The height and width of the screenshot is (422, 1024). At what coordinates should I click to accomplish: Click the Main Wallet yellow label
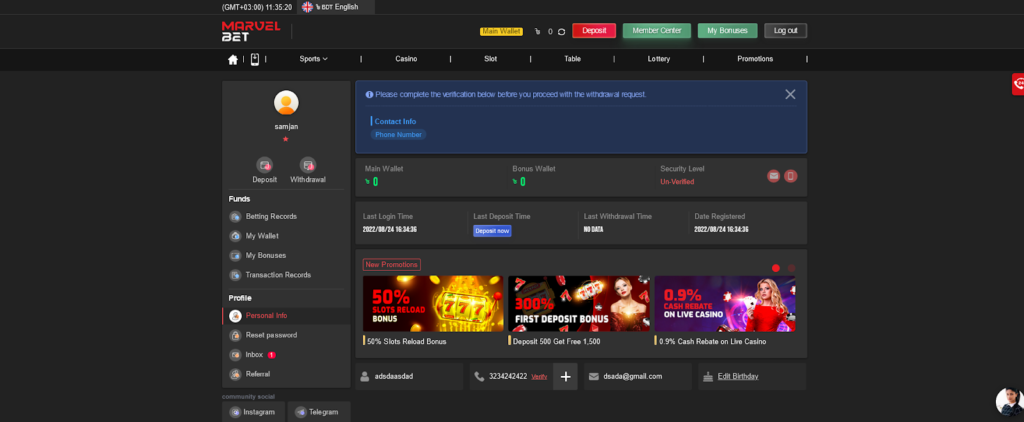pos(502,31)
